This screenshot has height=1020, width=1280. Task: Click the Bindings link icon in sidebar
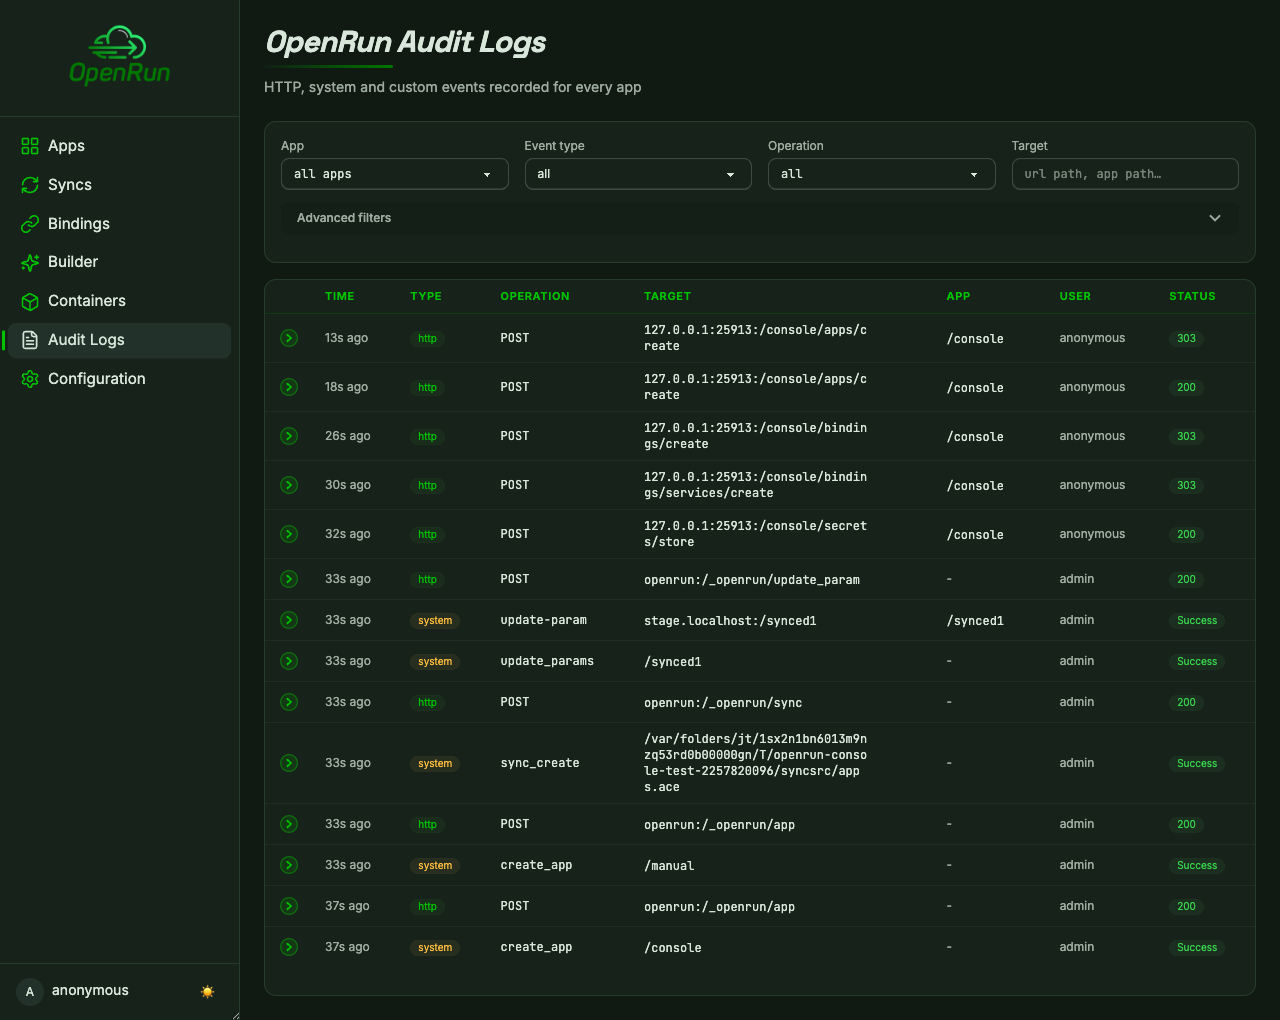tap(30, 224)
